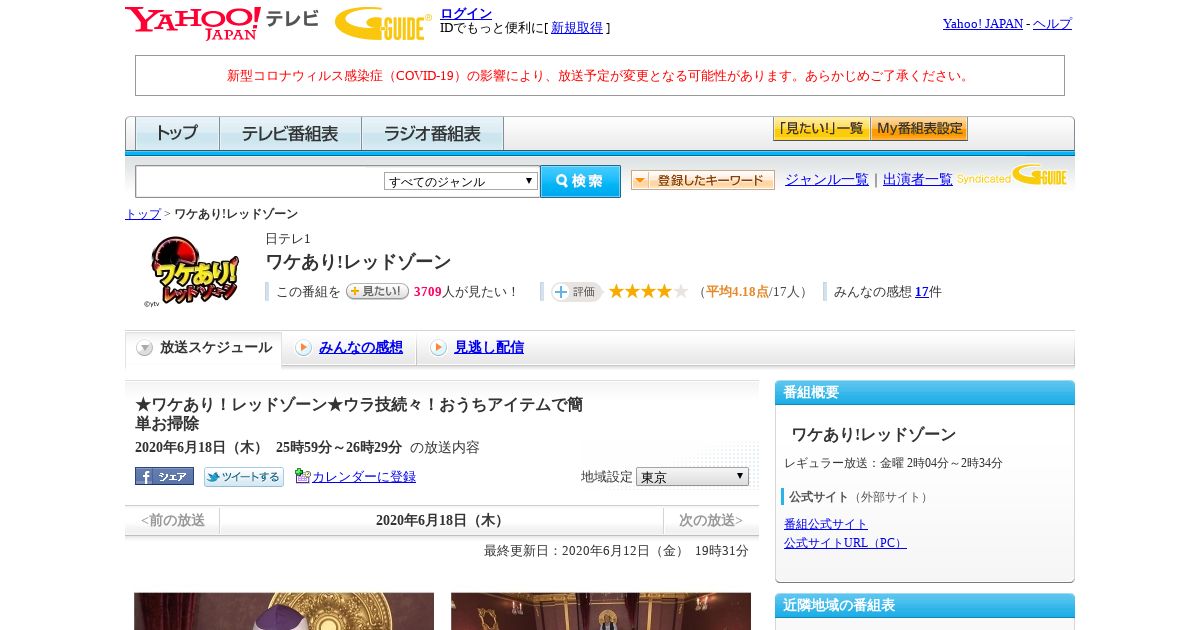1200x630 pixels.
Task: Go to <前の放送 previous broadcast
Action: click(173, 520)
